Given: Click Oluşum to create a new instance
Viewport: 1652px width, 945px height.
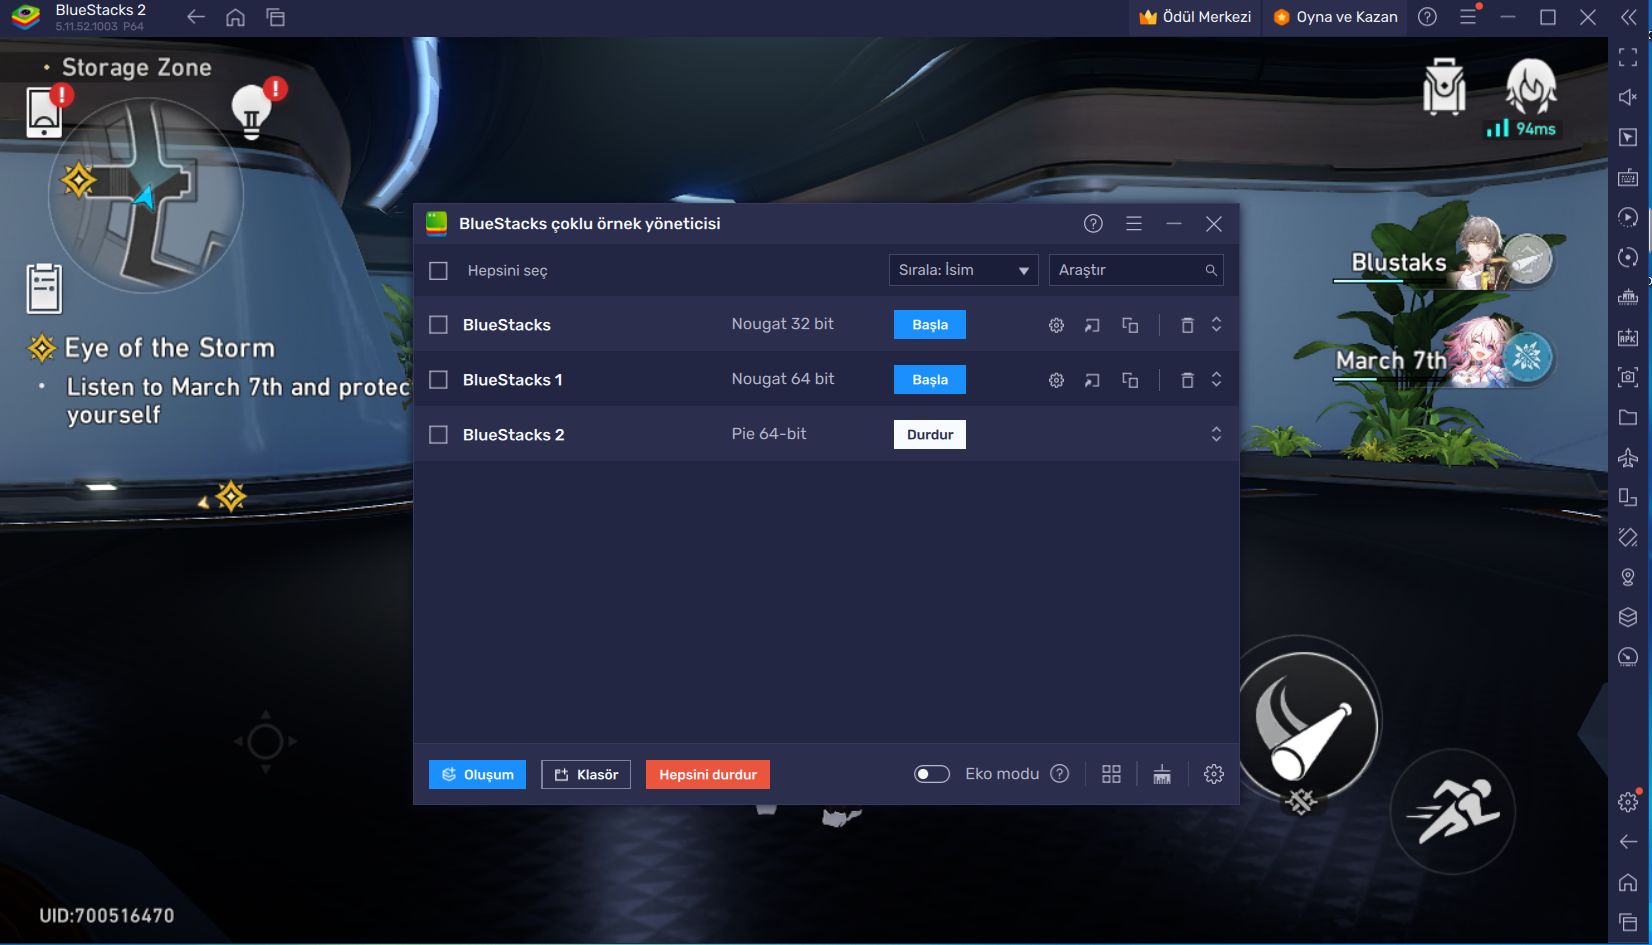Looking at the screenshot, I should coord(477,775).
